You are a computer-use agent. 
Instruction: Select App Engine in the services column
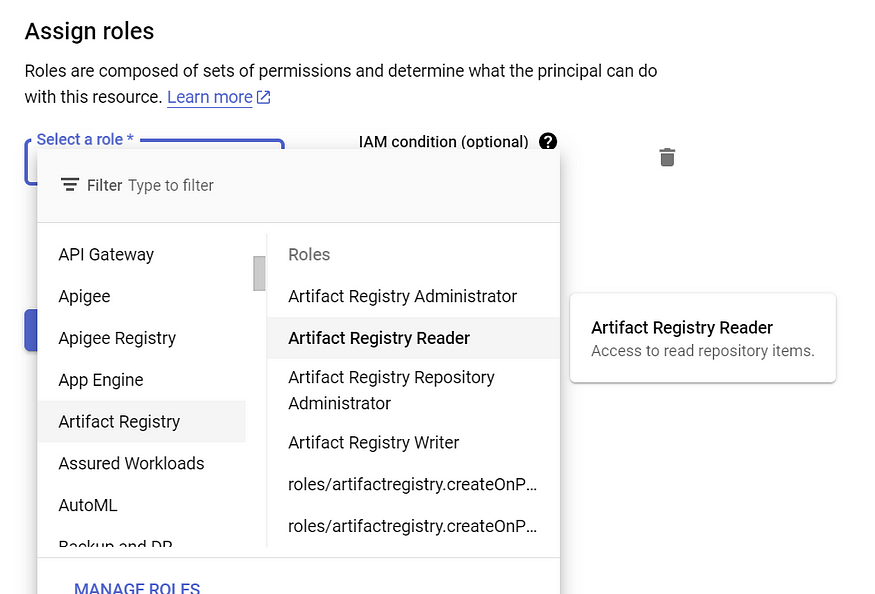[101, 380]
